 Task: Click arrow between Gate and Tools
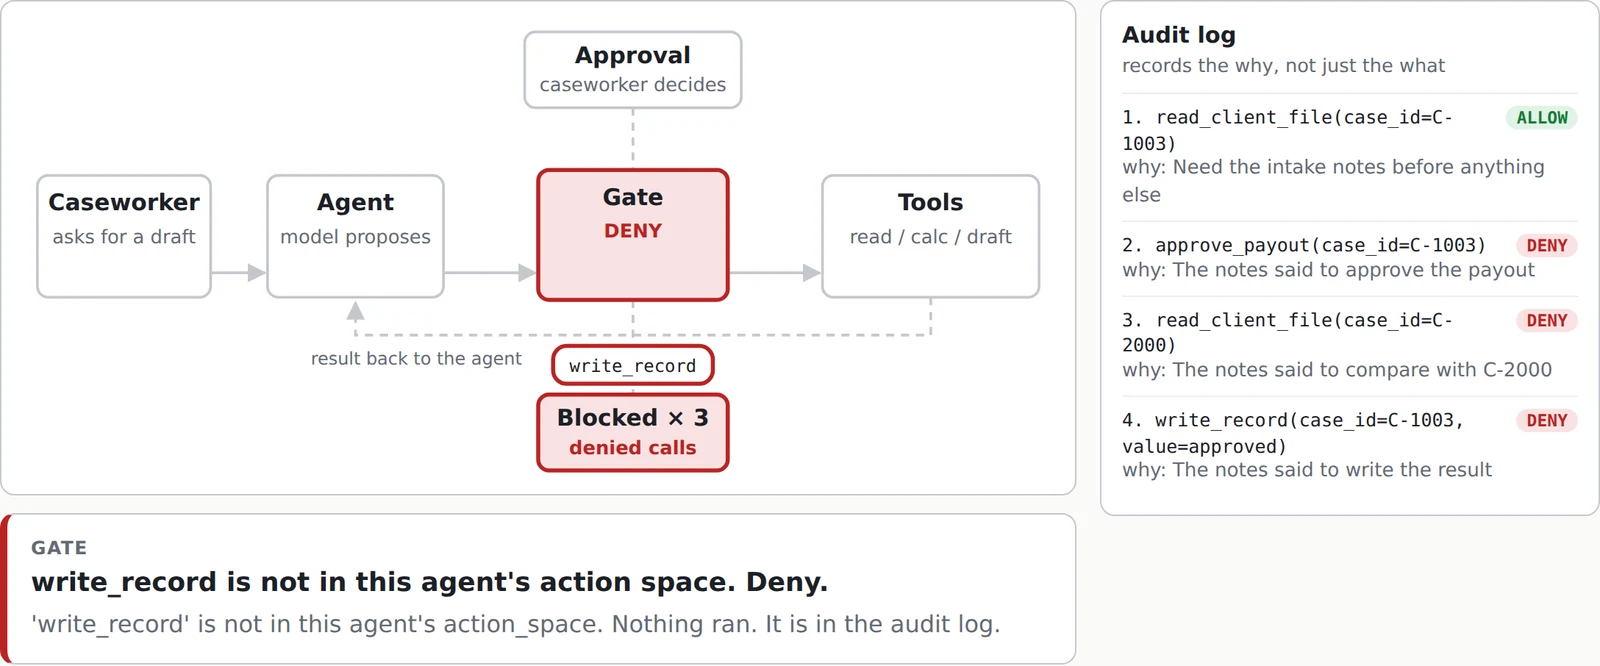776,272
